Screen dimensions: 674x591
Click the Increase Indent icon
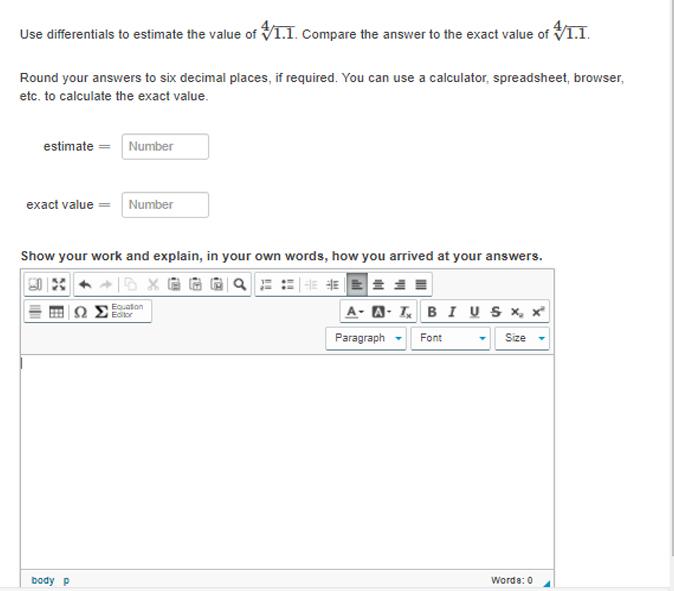pos(332,285)
